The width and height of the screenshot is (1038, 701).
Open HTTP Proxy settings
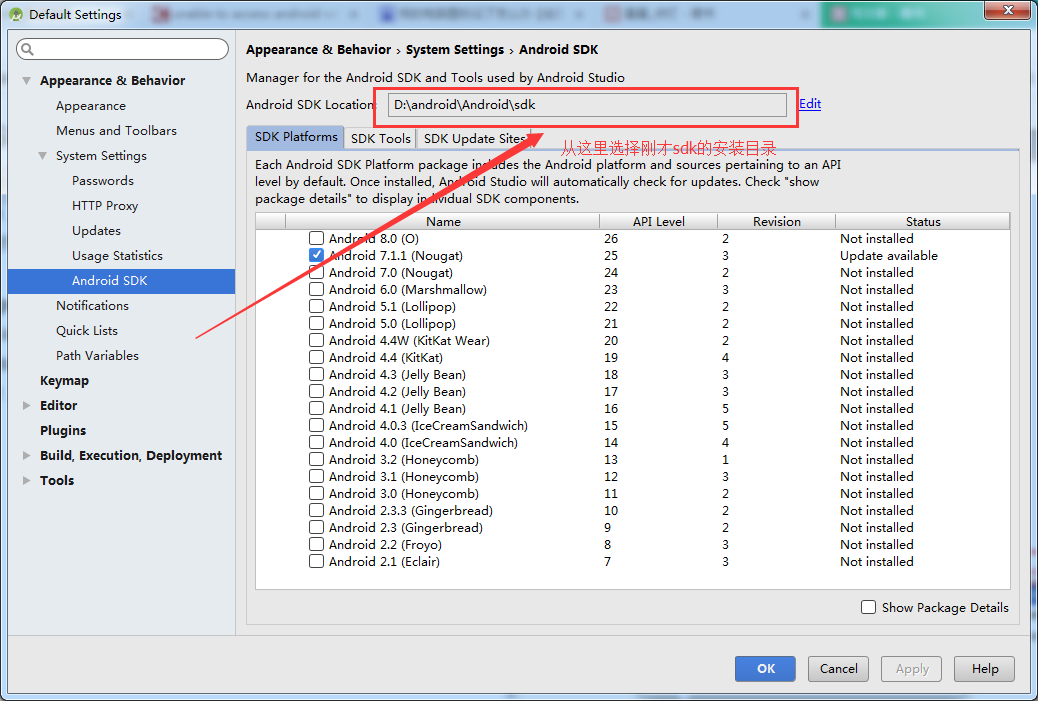tap(105, 206)
